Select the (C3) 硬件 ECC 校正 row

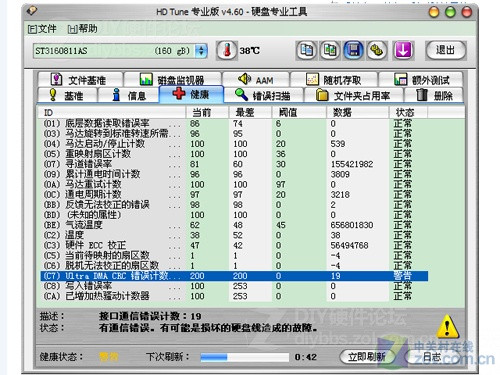pos(234,245)
